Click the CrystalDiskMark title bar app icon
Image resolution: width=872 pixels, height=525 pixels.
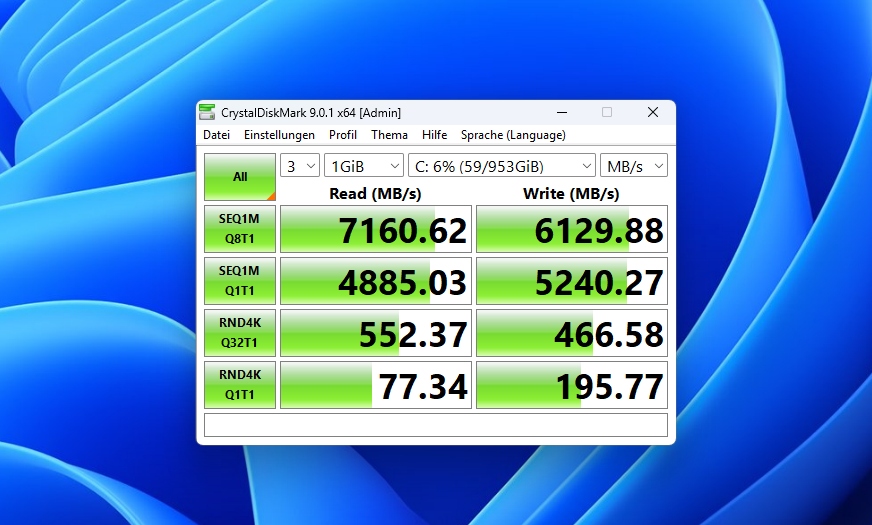click(x=207, y=112)
